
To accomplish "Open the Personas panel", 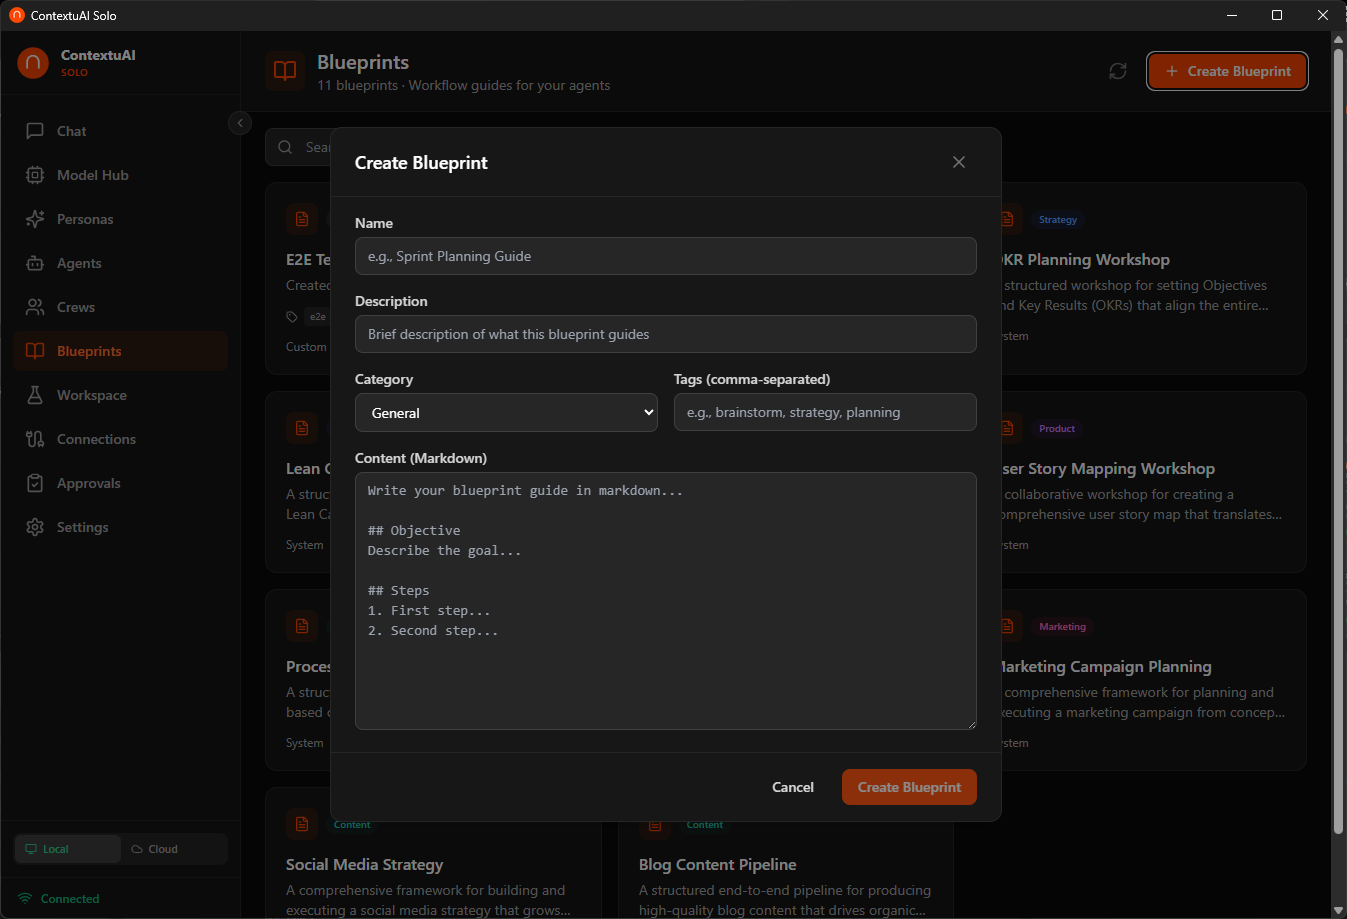I will (83, 219).
